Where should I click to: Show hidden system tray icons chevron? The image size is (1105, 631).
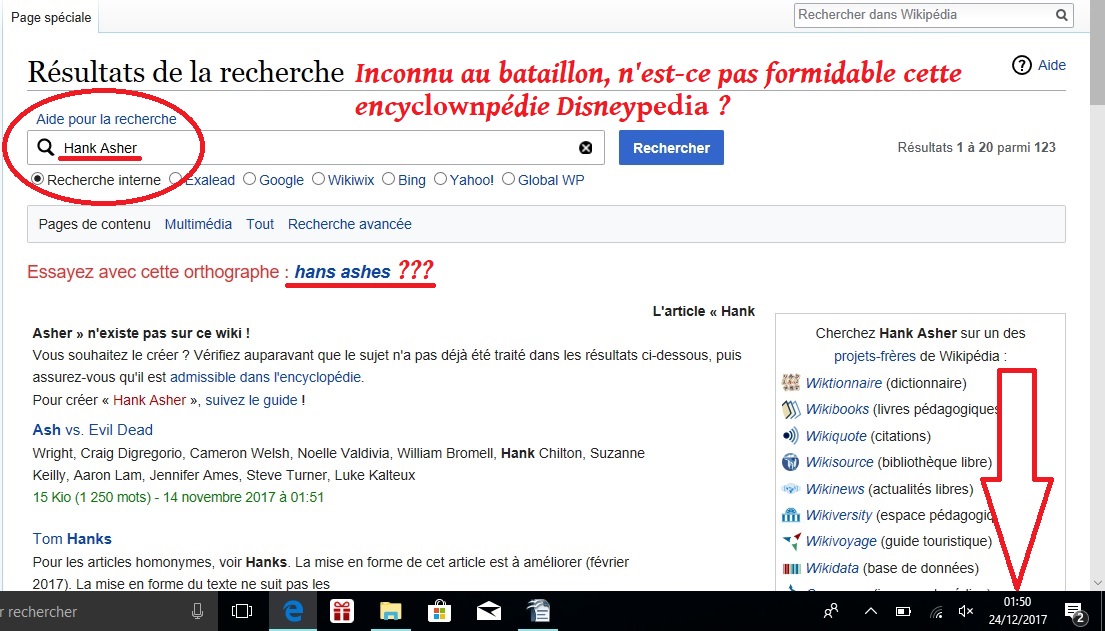[x=871, y=611]
